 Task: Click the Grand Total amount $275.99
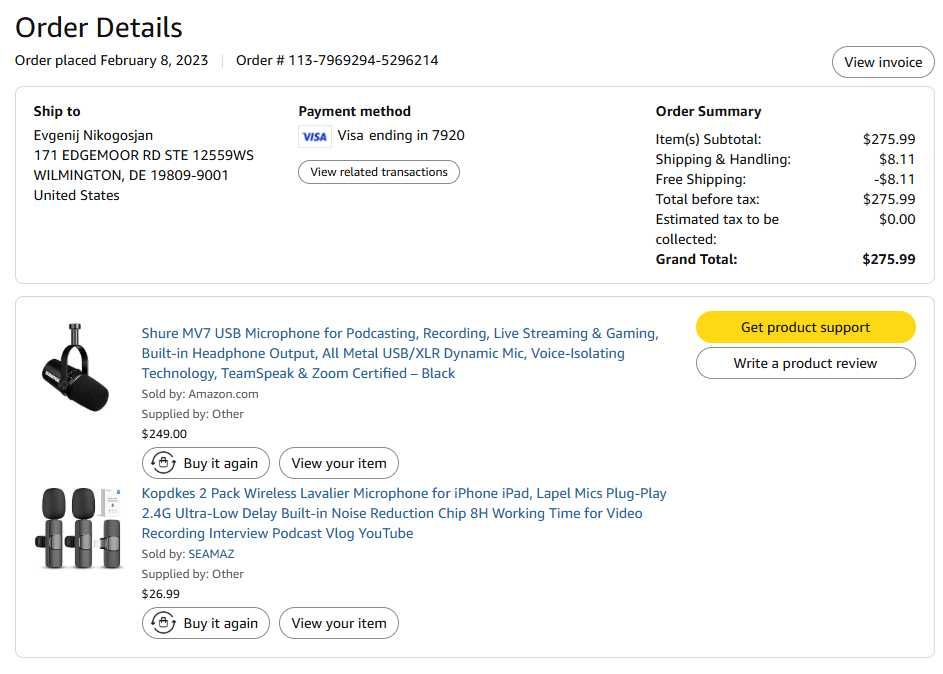pyautogui.click(x=888, y=259)
